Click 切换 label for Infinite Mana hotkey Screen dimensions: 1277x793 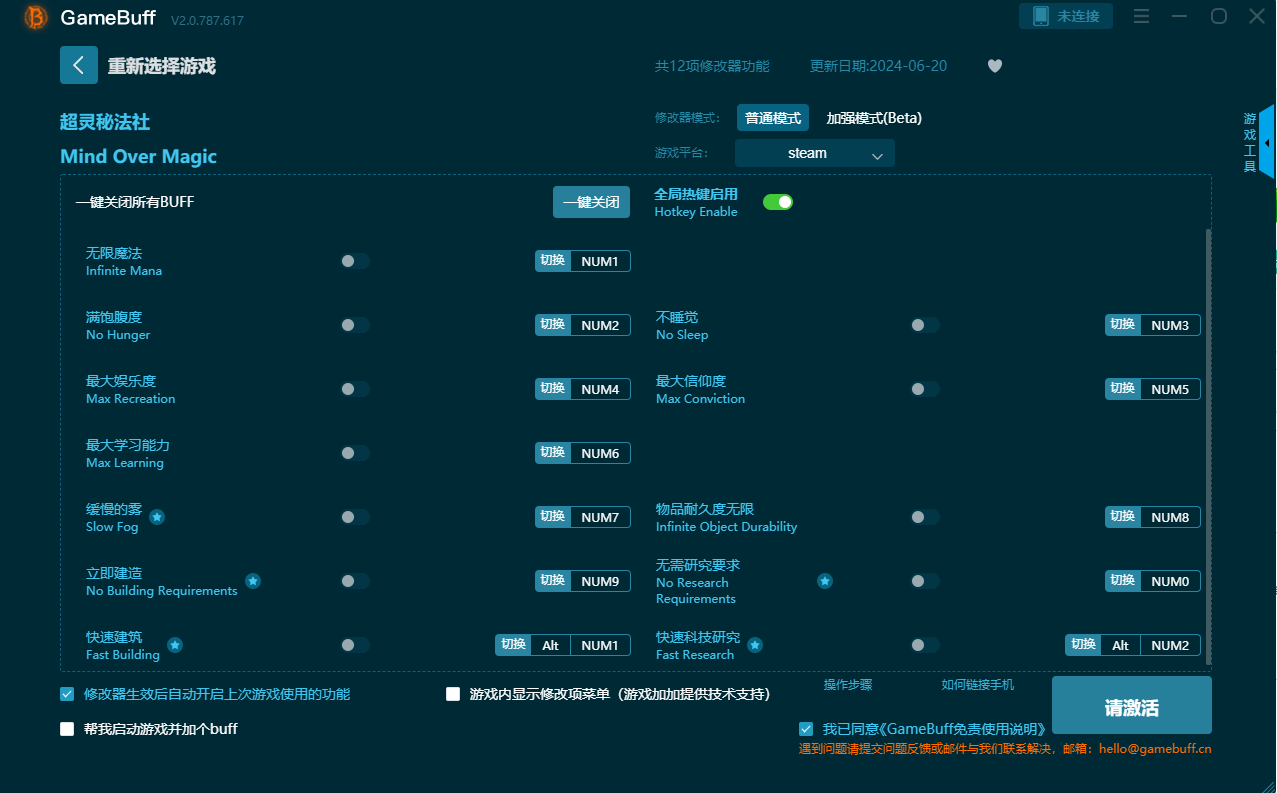pyautogui.click(x=553, y=262)
